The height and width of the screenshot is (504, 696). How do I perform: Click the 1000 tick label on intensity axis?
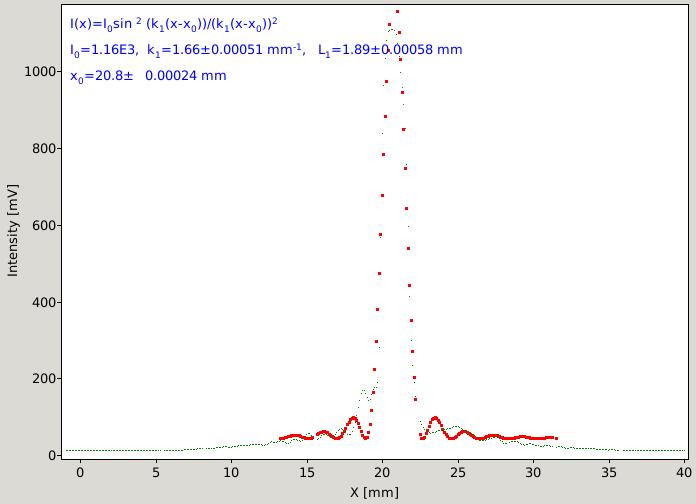coord(40,71)
